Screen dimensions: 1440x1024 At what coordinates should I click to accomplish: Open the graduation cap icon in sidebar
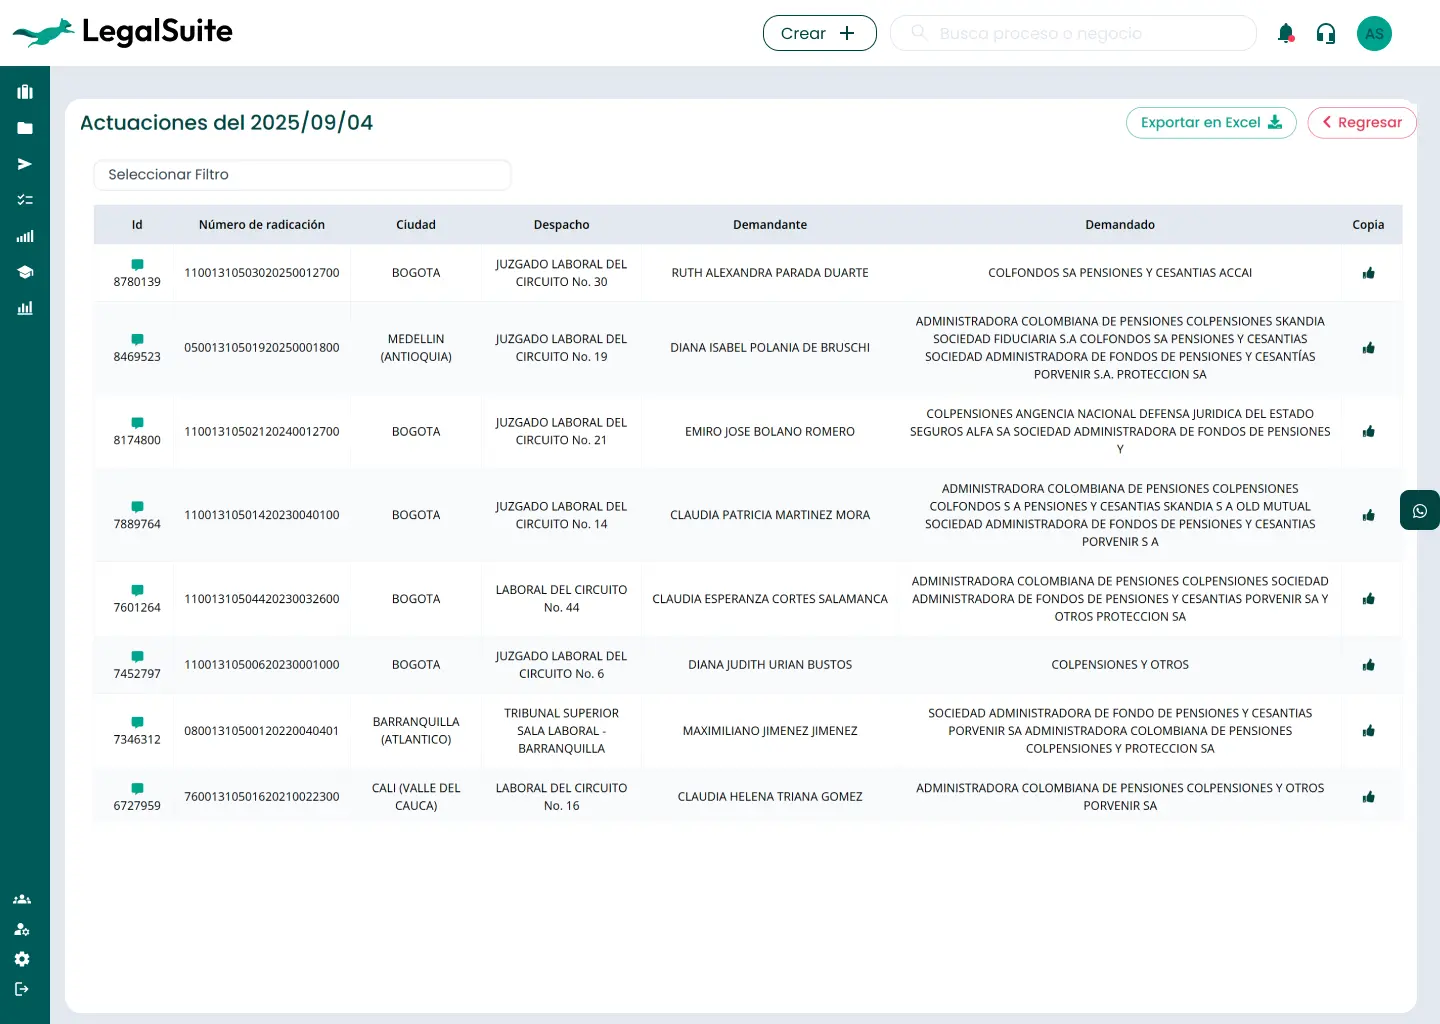25,272
